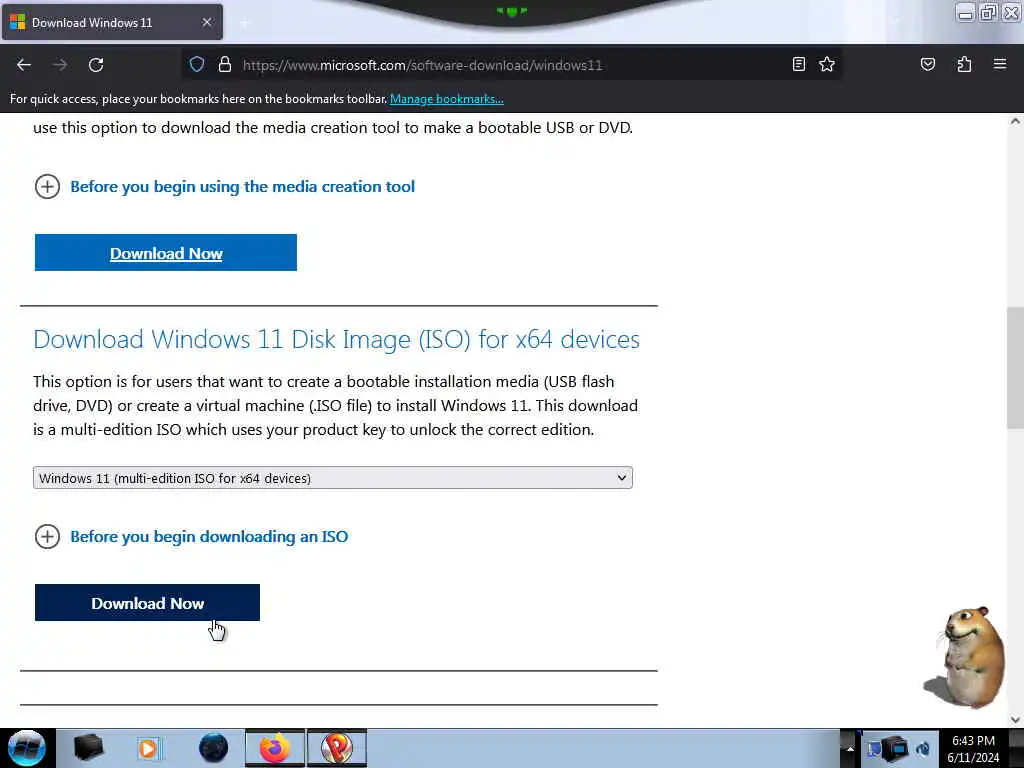Minimize the browser window

point(965,13)
